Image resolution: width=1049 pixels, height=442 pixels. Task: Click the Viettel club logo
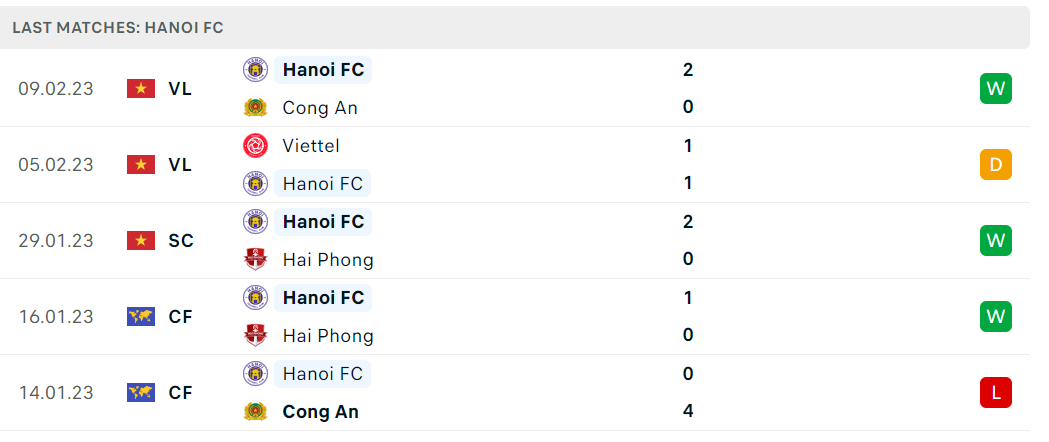pyautogui.click(x=255, y=146)
